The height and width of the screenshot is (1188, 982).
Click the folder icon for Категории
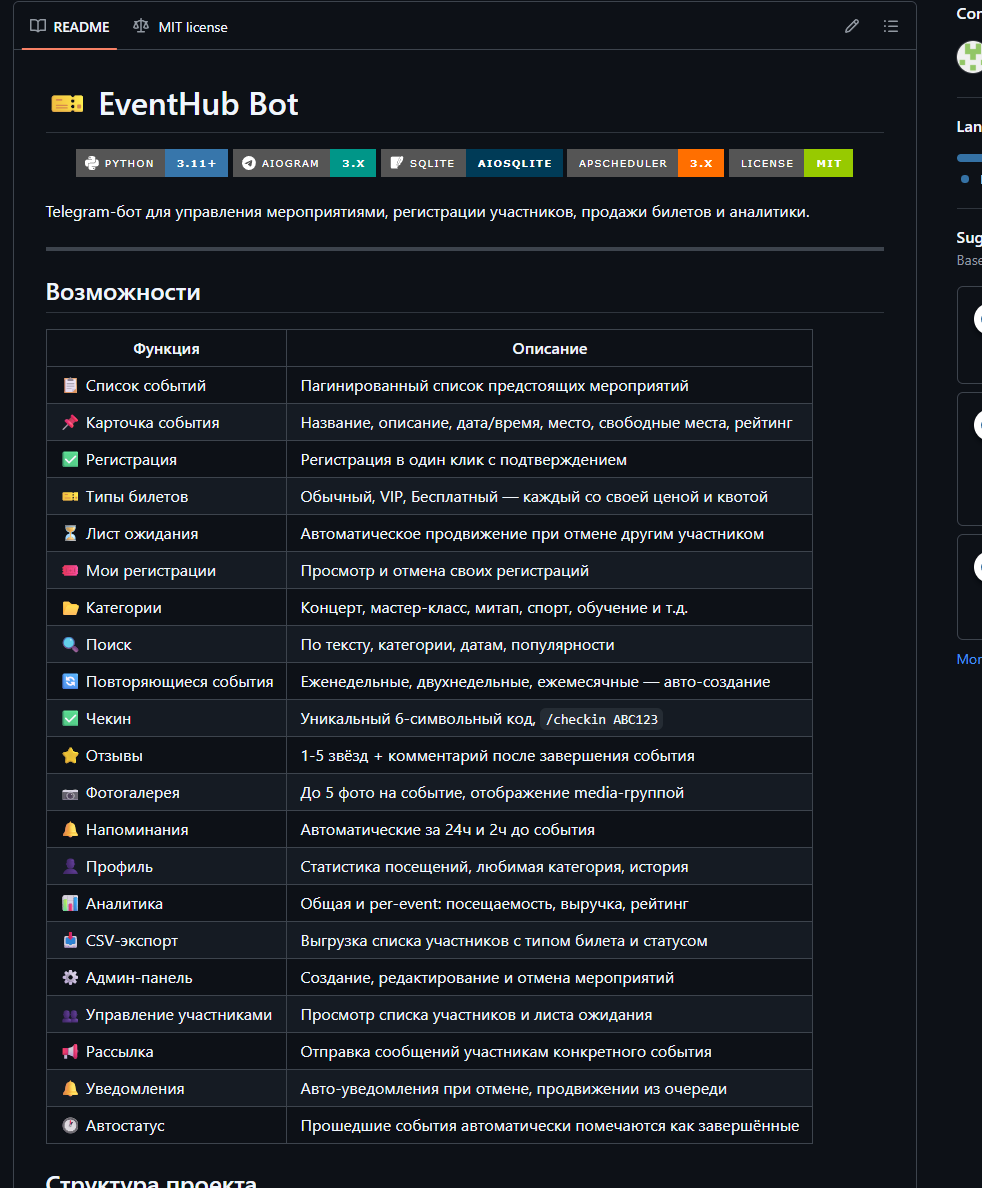click(70, 608)
